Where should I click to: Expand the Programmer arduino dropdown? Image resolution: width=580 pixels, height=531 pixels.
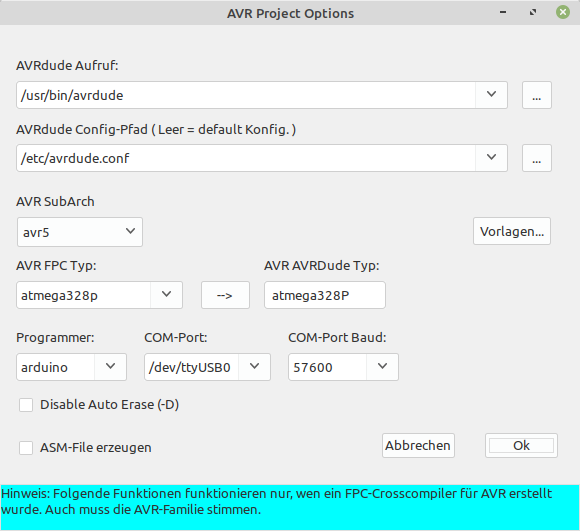point(111,367)
